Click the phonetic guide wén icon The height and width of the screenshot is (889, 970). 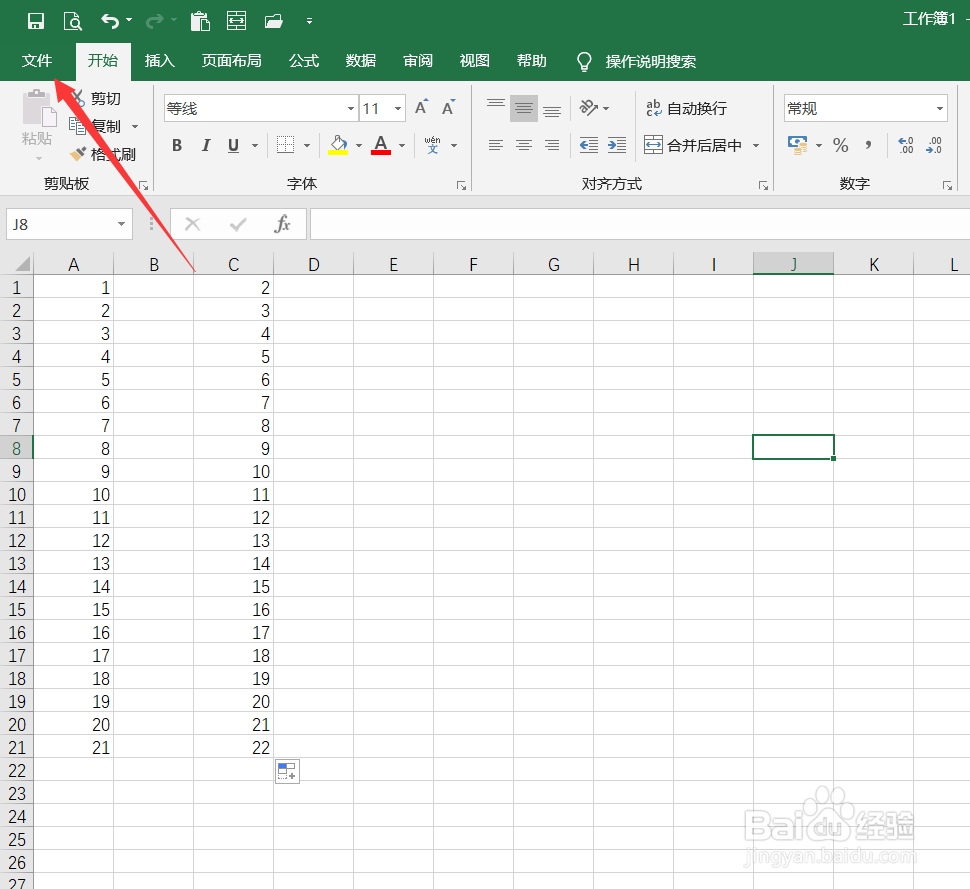(432, 145)
